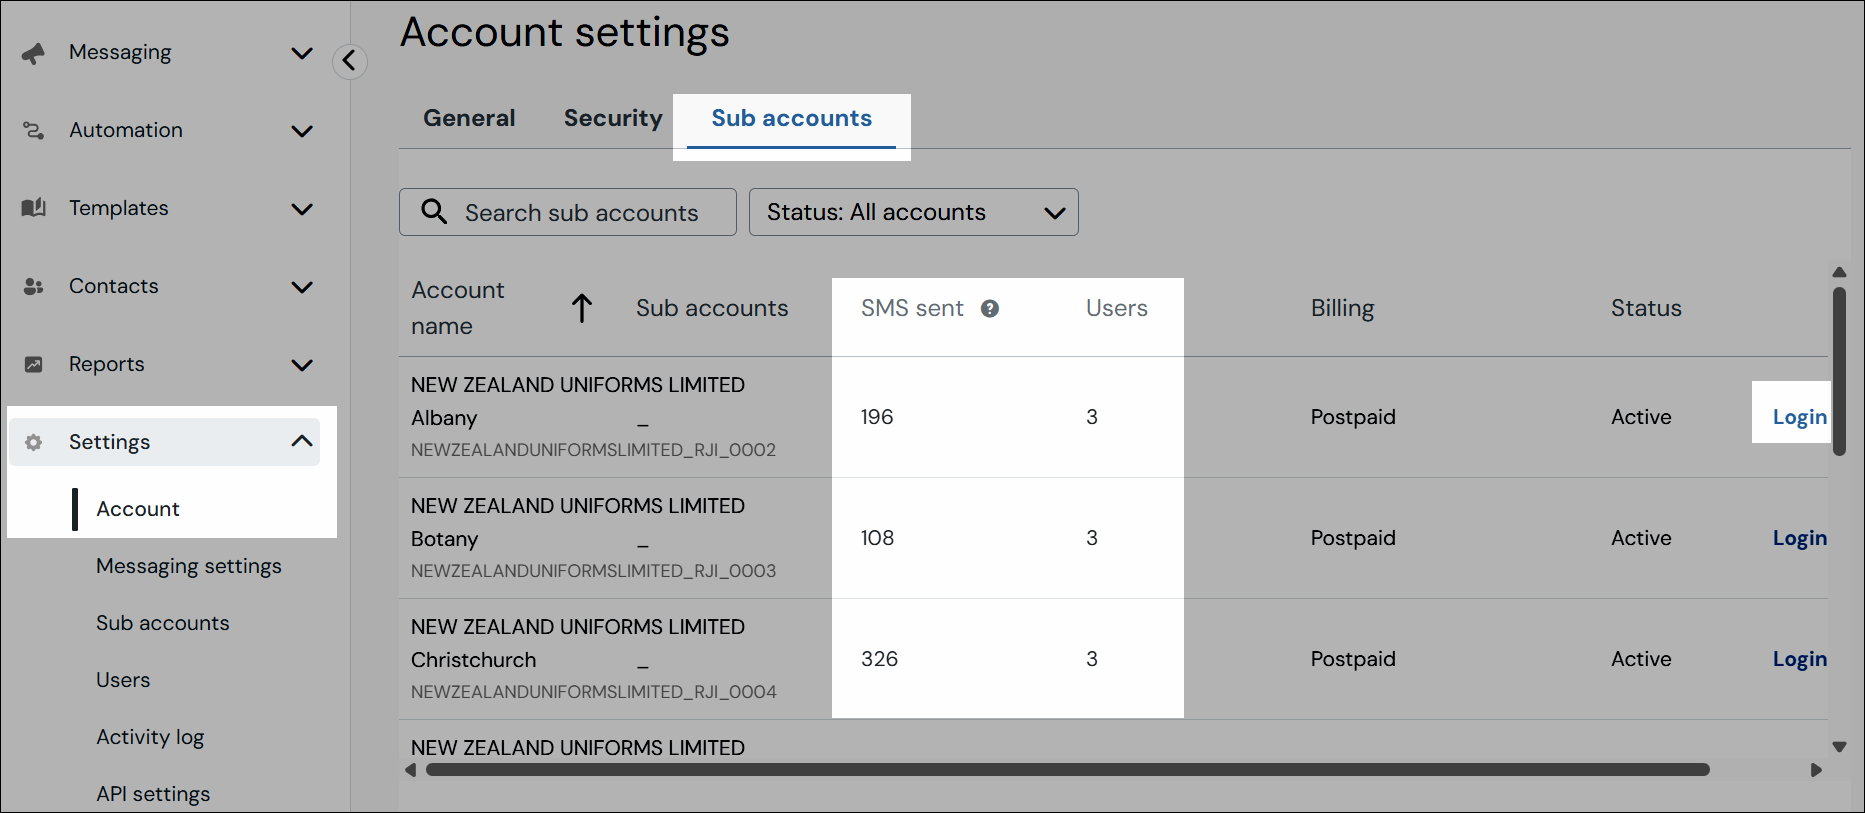Screen dimensions: 1865x813
Task: Switch to the Security tab
Action: 613,118
